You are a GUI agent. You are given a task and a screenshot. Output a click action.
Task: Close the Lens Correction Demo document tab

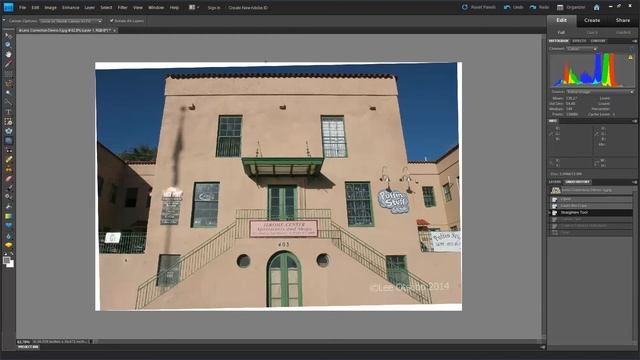[114, 31]
